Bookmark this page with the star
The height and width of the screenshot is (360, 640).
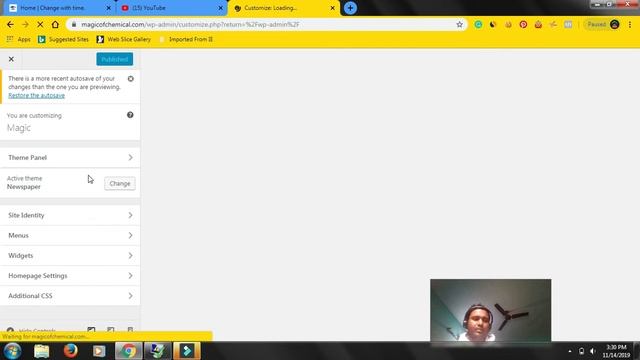(460, 24)
